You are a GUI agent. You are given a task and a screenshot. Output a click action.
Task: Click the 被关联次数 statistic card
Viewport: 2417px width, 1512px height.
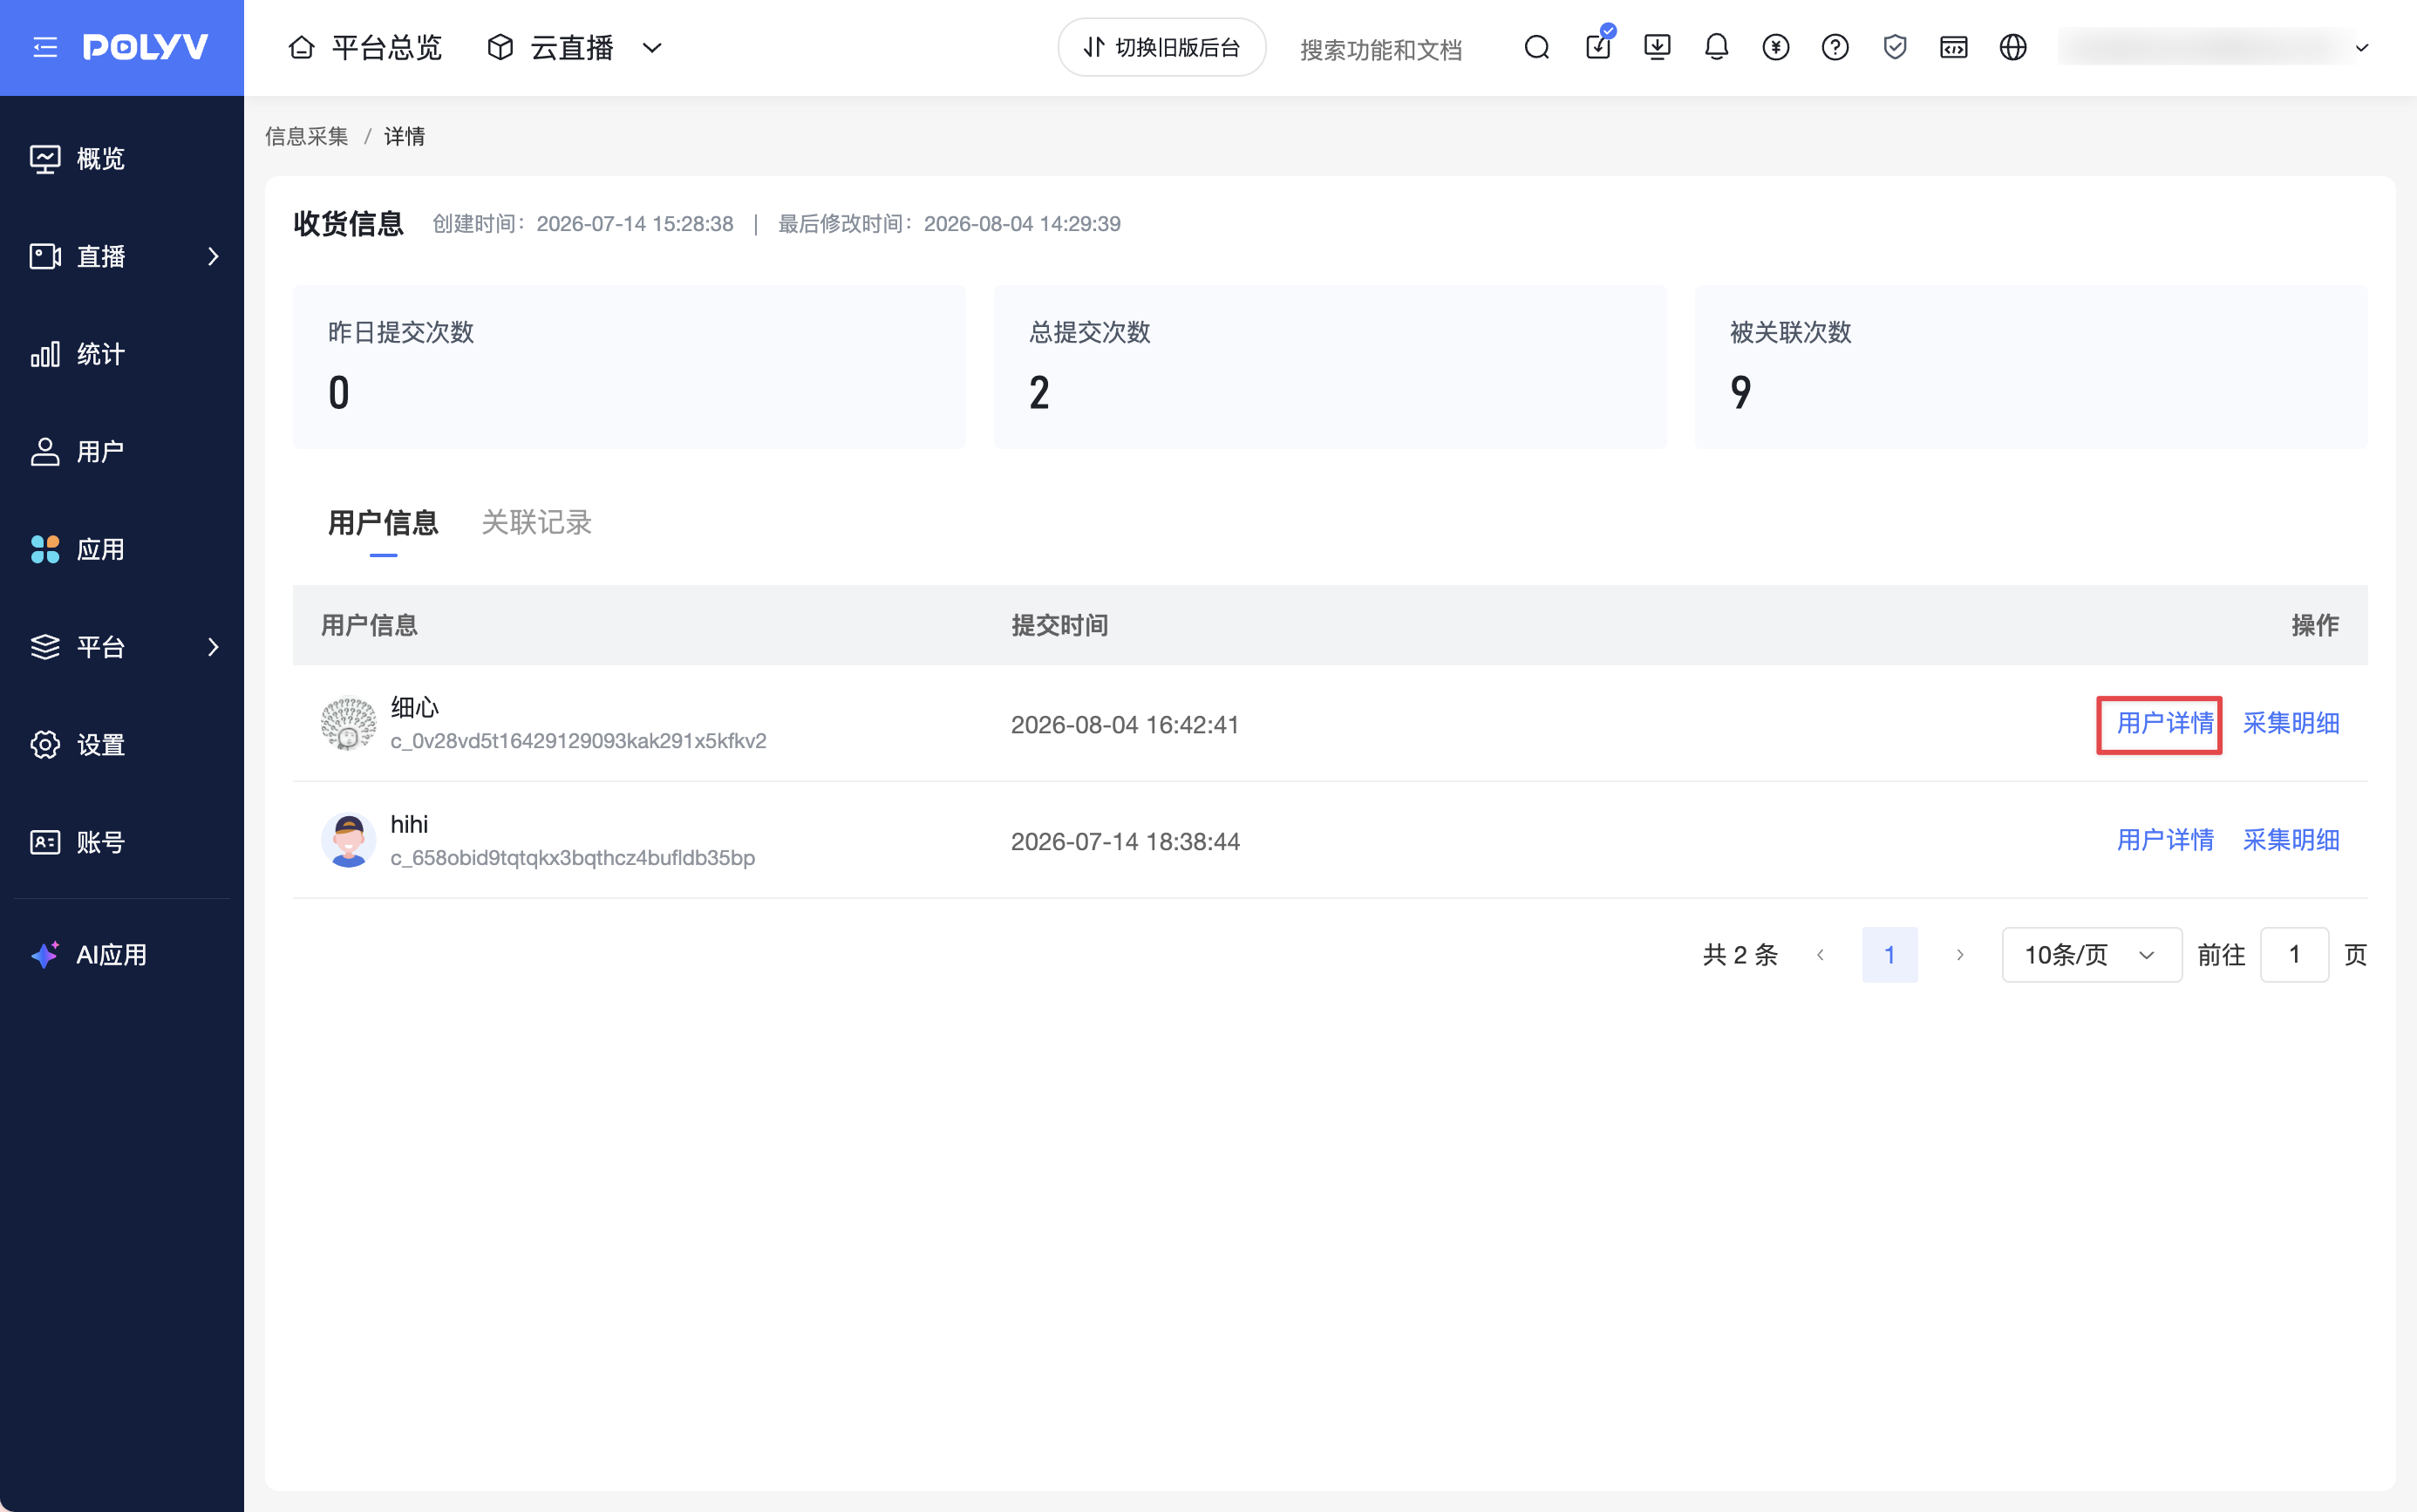coord(2030,367)
